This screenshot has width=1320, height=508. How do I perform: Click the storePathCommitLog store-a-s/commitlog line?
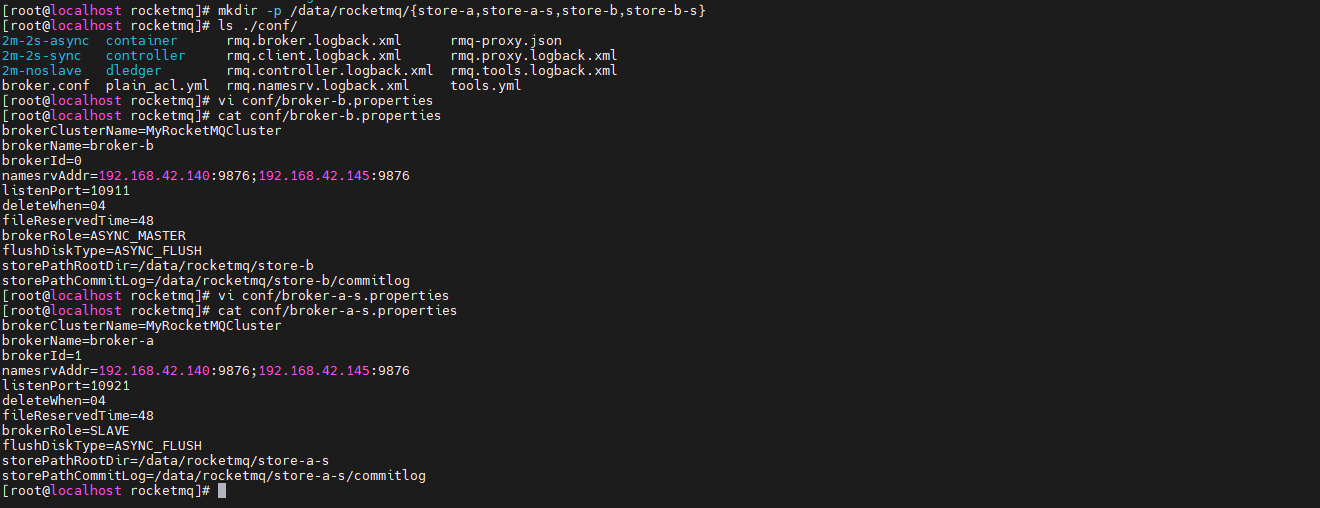coord(214,476)
